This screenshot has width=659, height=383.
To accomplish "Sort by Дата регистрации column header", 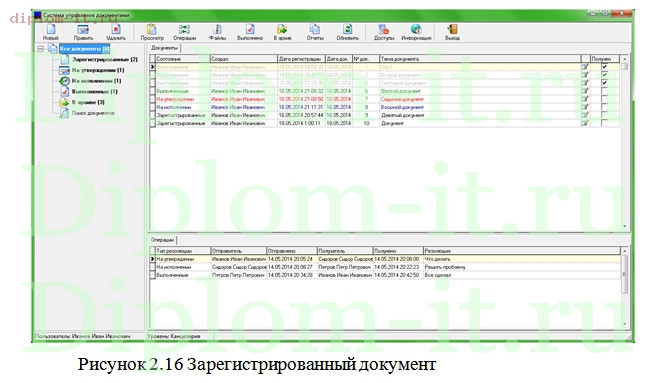I will coord(301,59).
